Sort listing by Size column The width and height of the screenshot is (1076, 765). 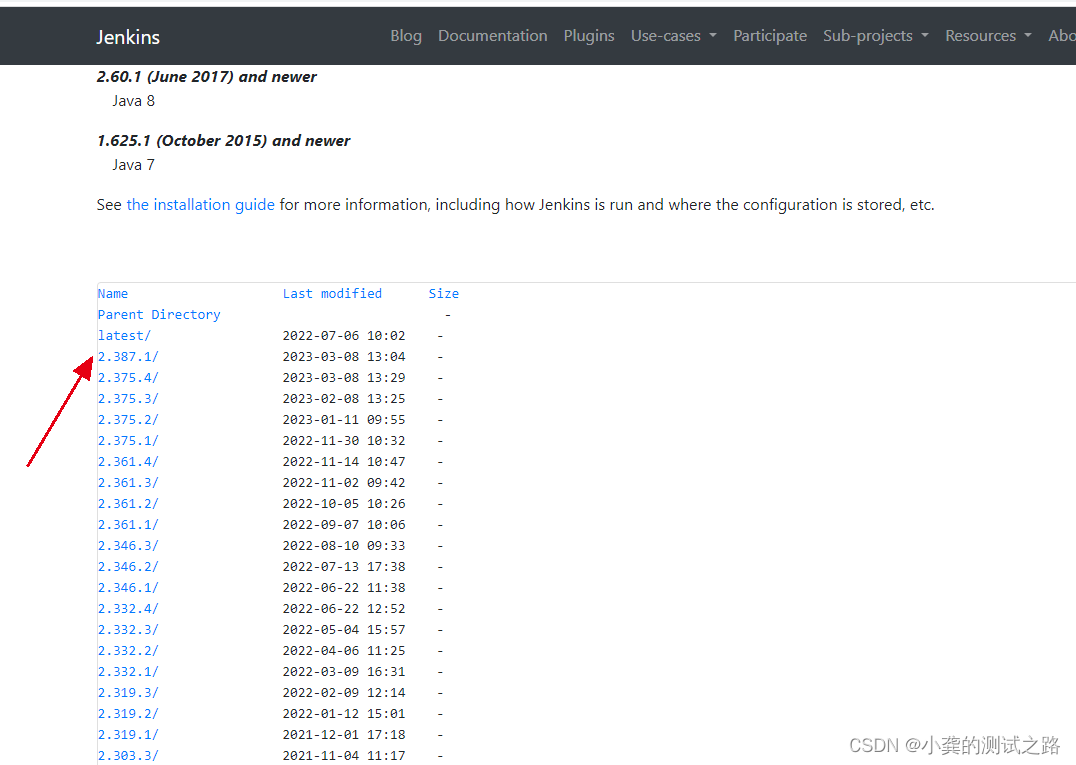coord(444,294)
